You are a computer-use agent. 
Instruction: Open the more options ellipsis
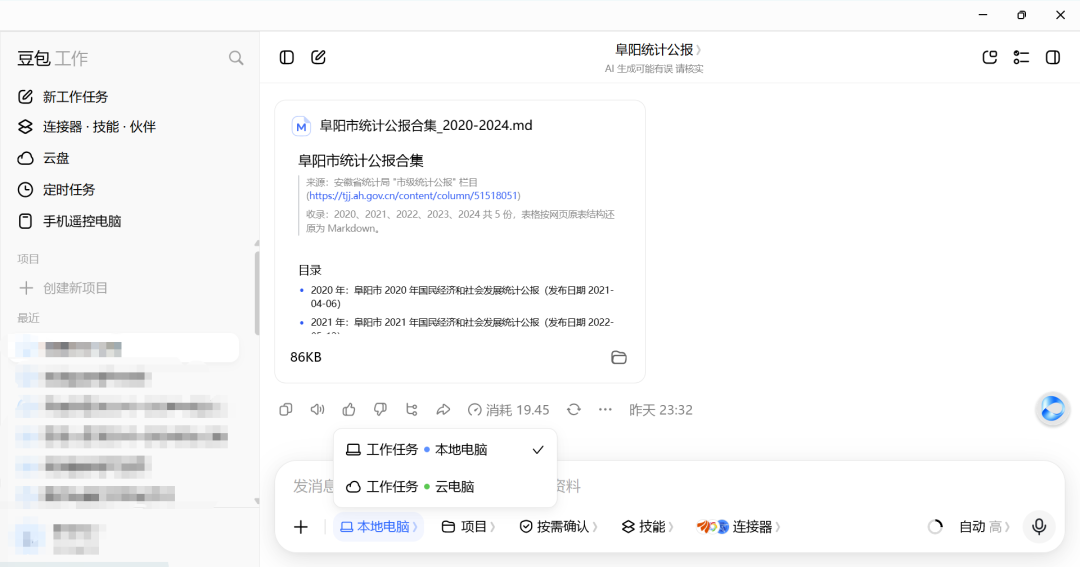click(605, 410)
